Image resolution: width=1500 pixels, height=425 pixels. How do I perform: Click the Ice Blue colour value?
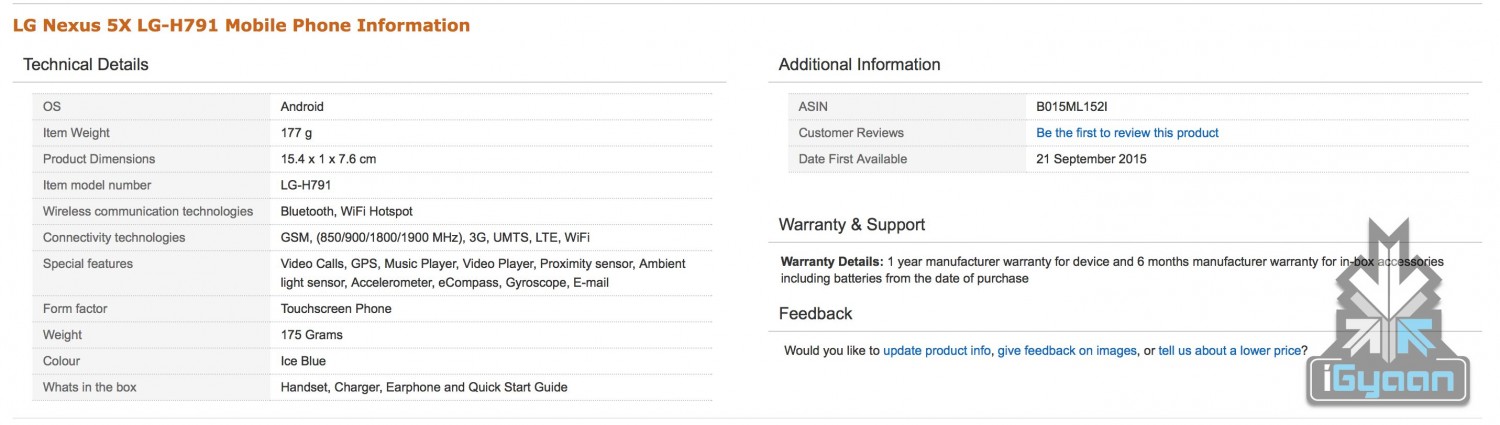303,361
